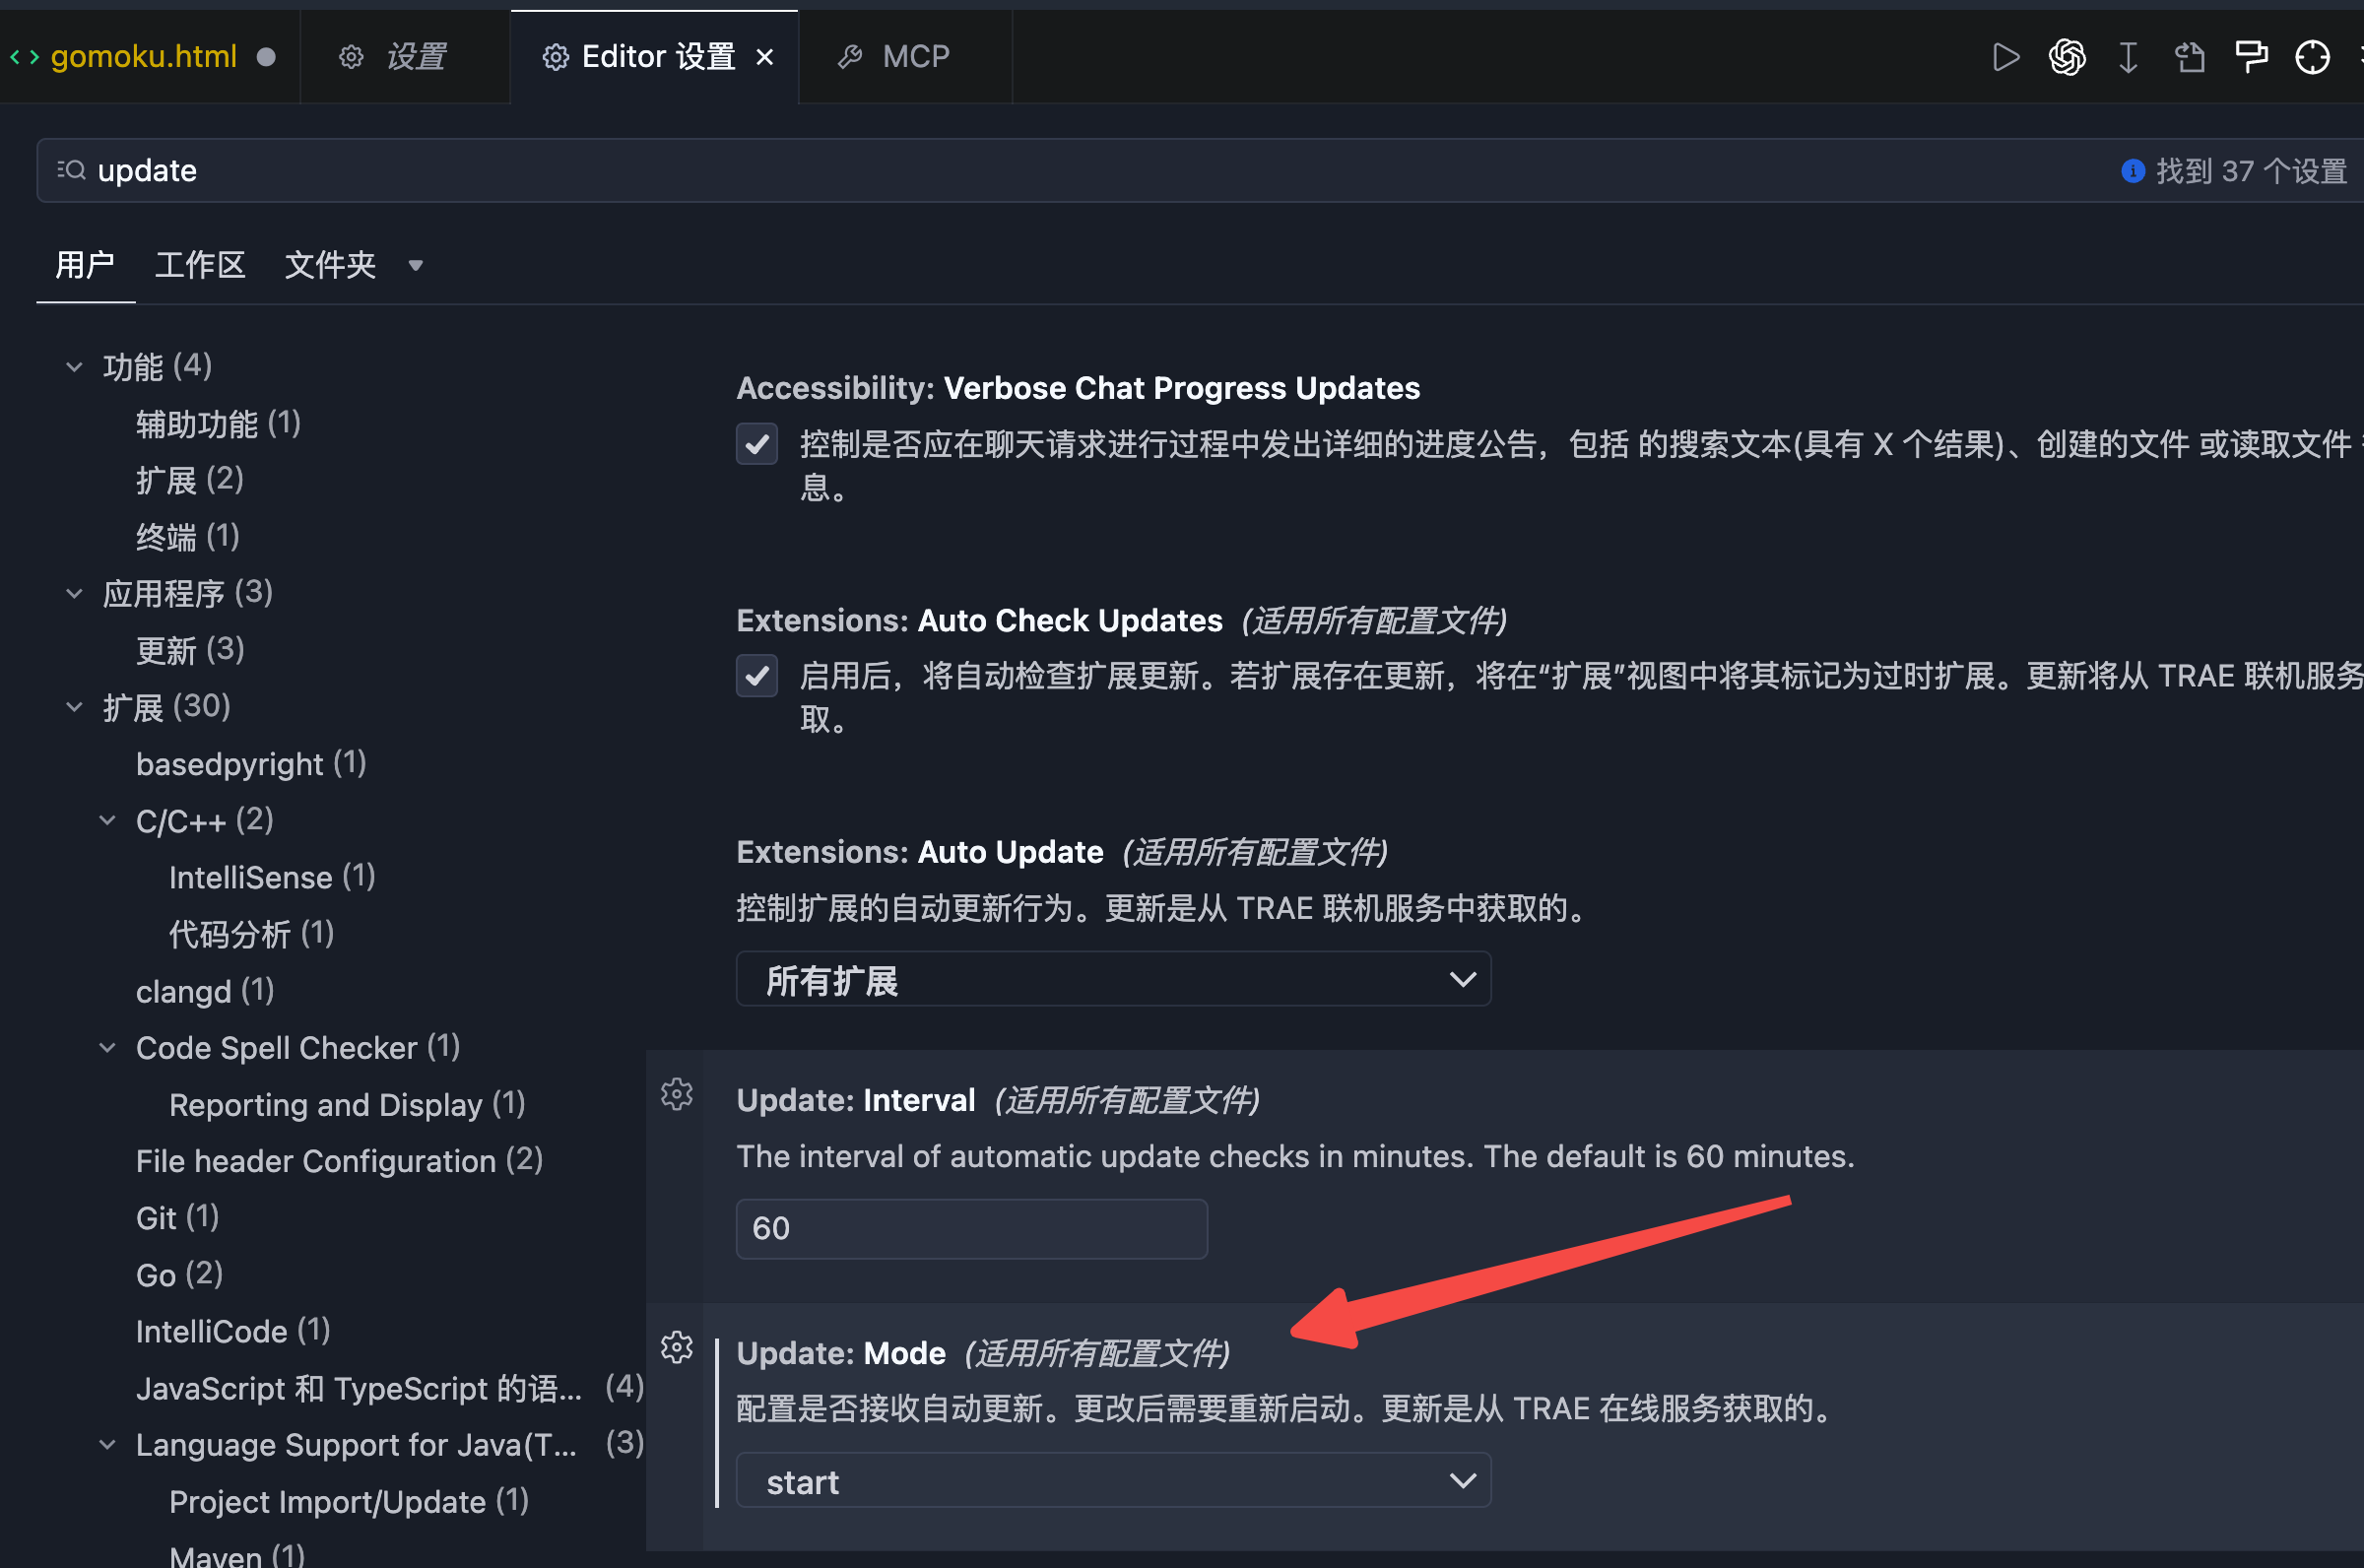Select 更新 (3) in settings tree
The height and width of the screenshot is (1568, 2364).
coord(190,650)
